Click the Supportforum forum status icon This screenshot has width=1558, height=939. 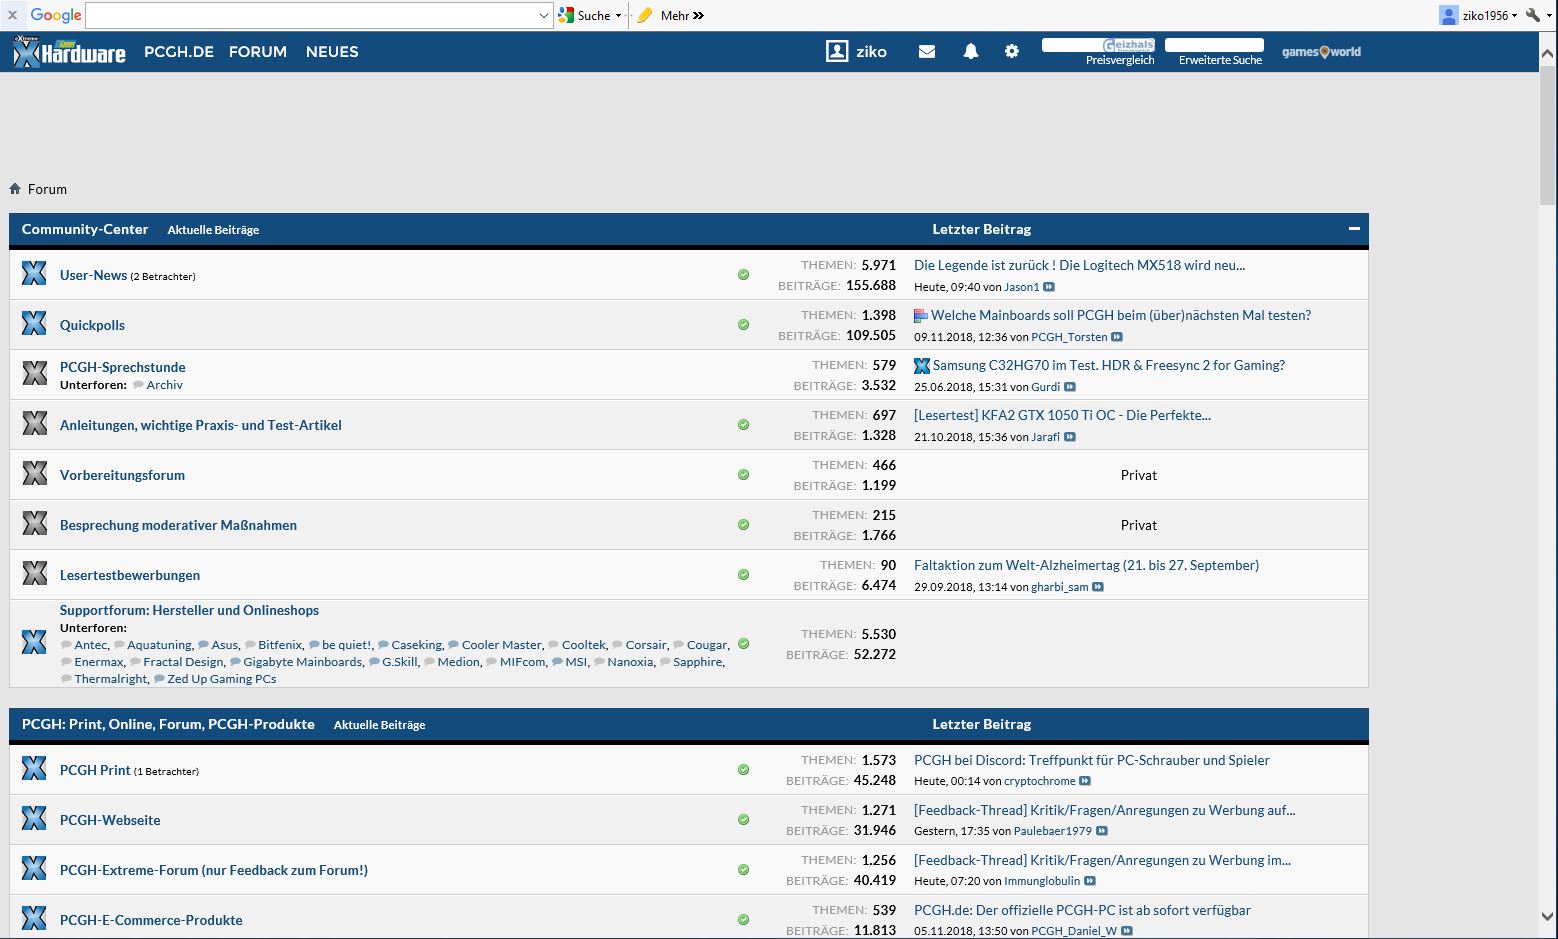tap(34, 643)
